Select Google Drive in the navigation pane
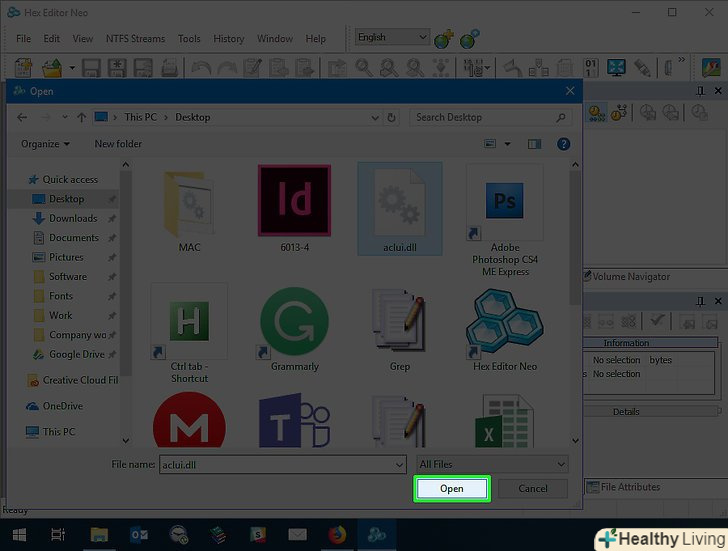 [76, 354]
